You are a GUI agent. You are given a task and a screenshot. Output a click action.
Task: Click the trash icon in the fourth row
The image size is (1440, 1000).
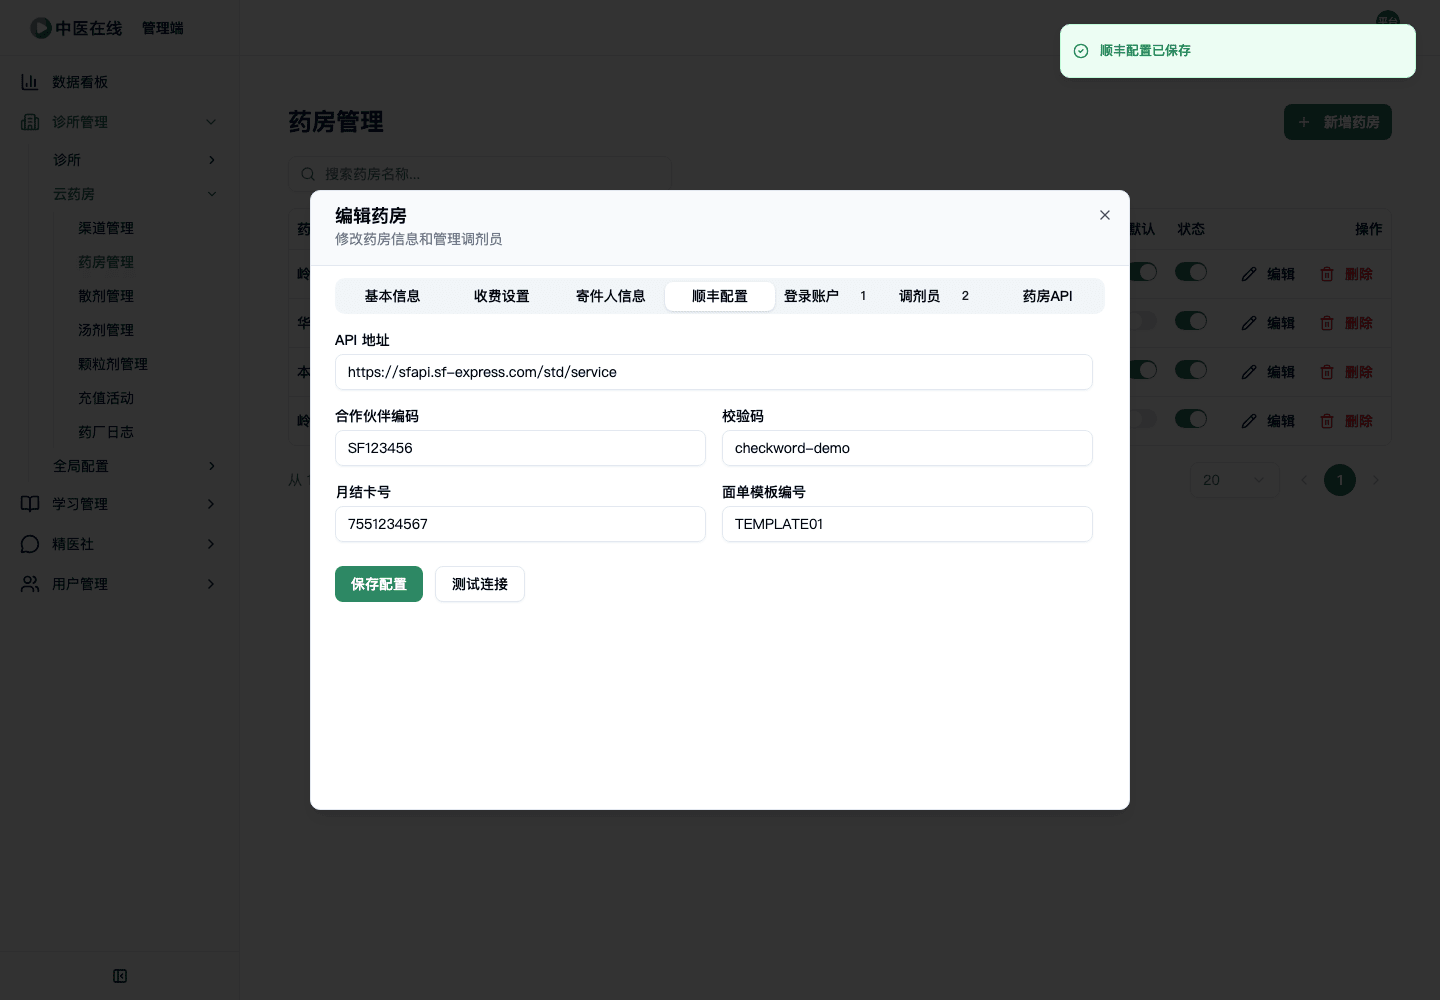coord(1327,421)
